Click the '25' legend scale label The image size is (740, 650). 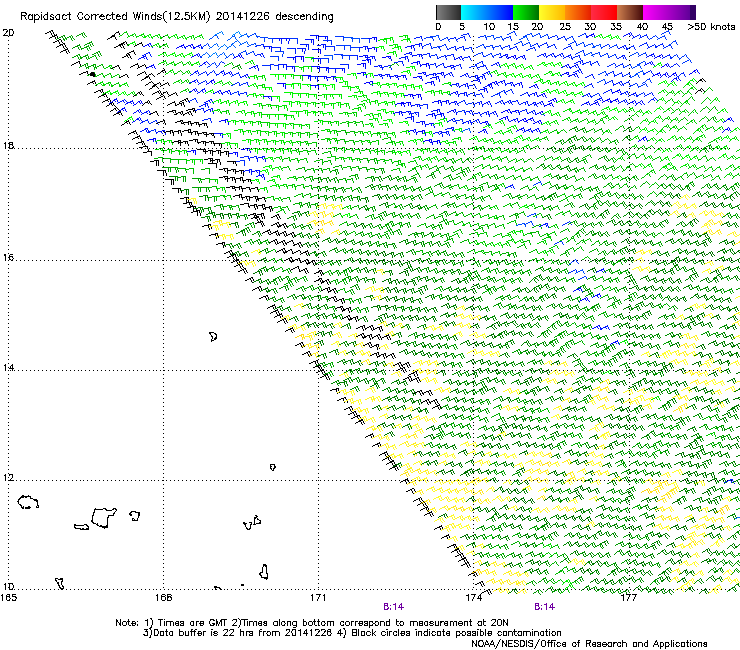pyautogui.click(x=565, y=27)
